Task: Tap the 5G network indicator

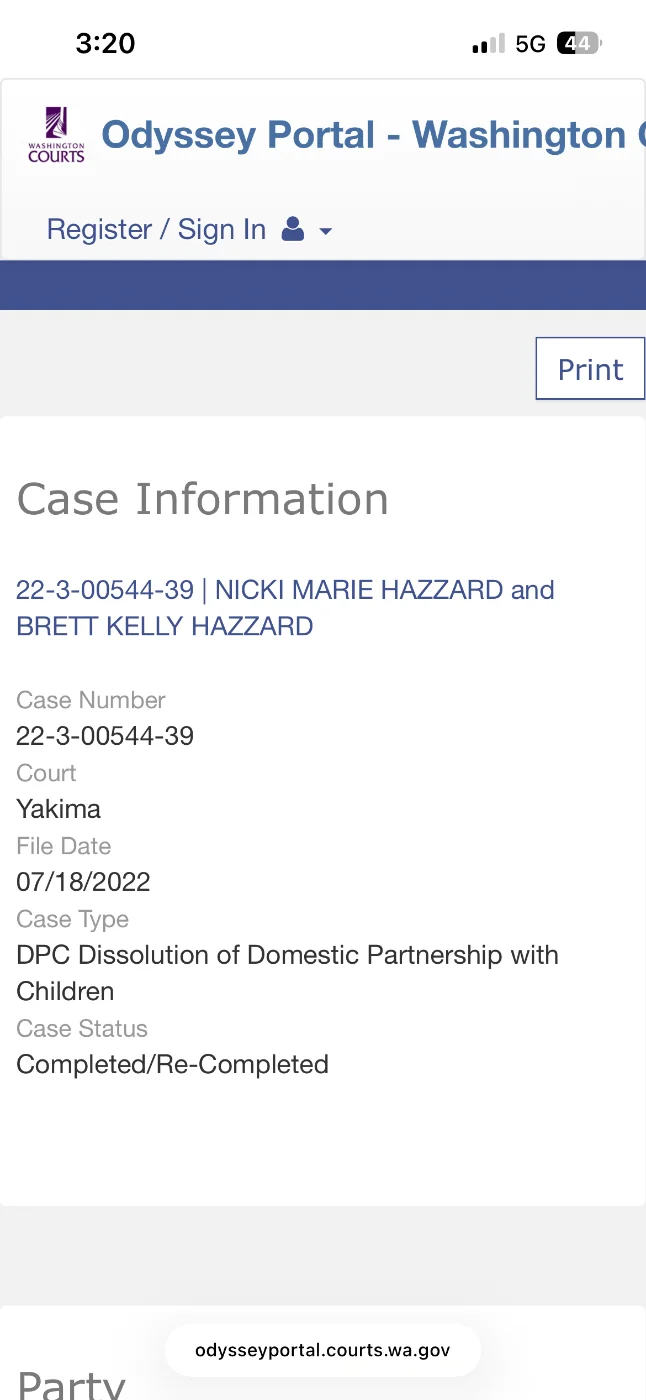Action: 530,44
